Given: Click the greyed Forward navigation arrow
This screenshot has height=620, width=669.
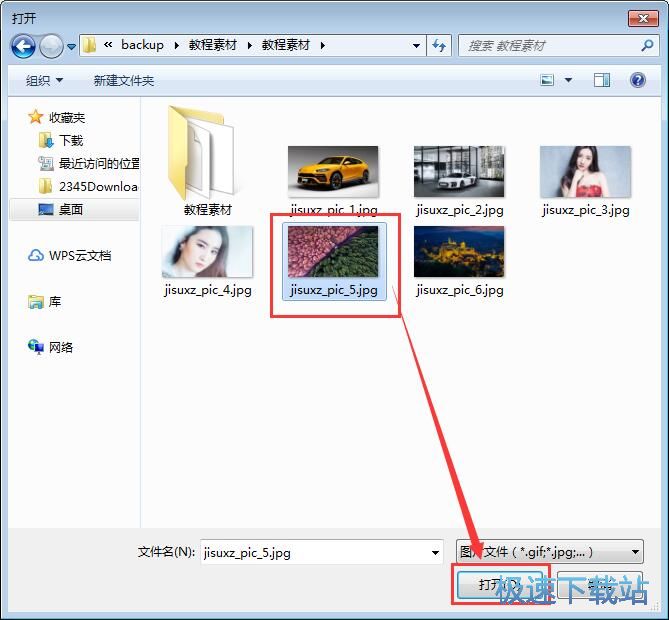Looking at the screenshot, I should pos(51,46).
